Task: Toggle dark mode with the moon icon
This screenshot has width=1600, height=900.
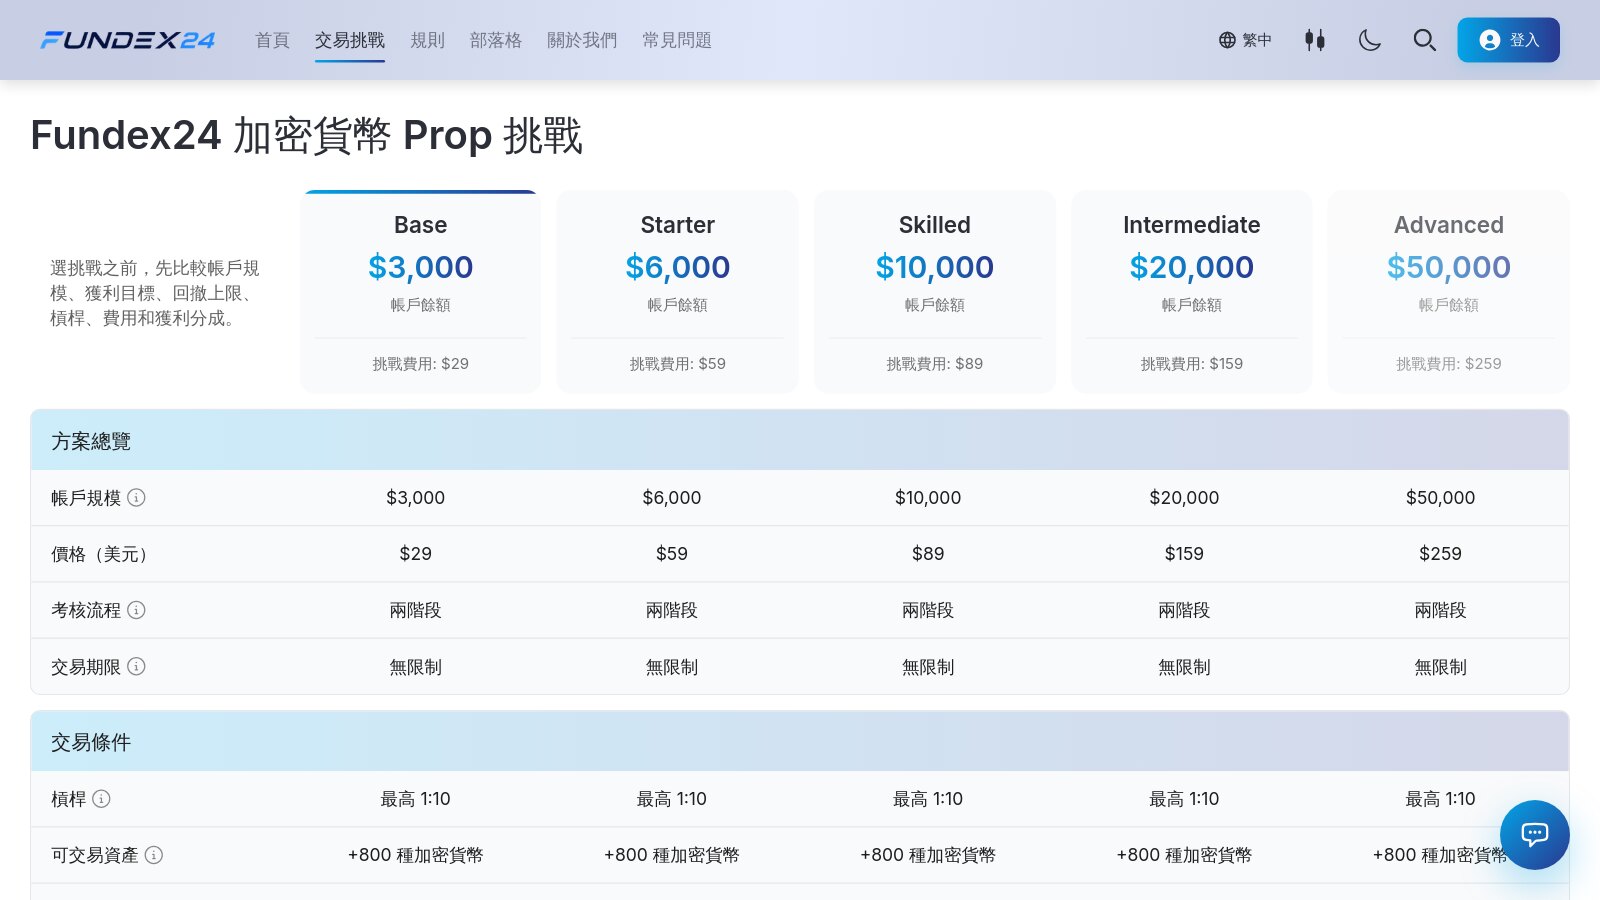Action: tap(1370, 40)
